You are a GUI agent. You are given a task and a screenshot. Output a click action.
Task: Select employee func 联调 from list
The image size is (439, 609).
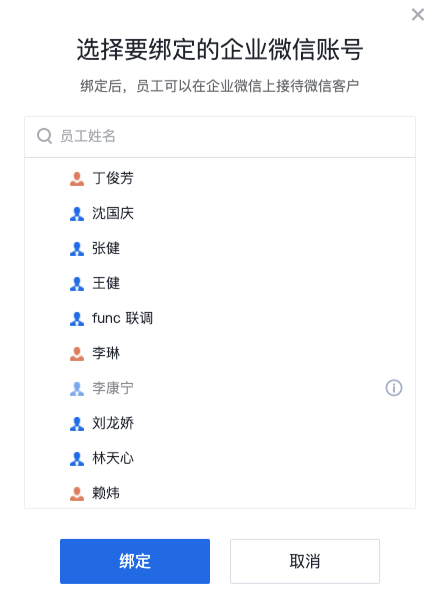220,318
